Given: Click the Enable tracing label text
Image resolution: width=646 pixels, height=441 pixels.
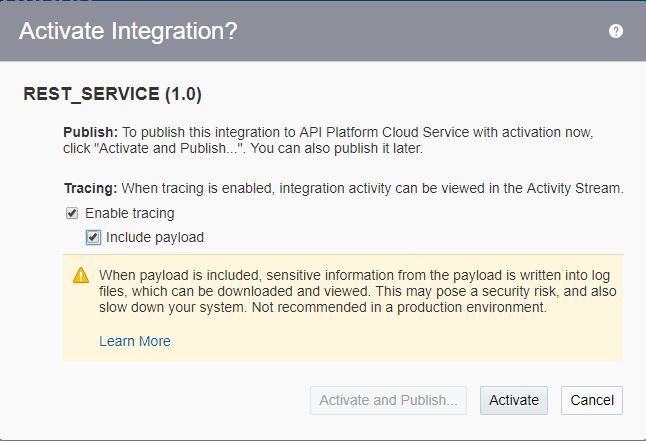Looking at the screenshot, I should coord(129,213).
